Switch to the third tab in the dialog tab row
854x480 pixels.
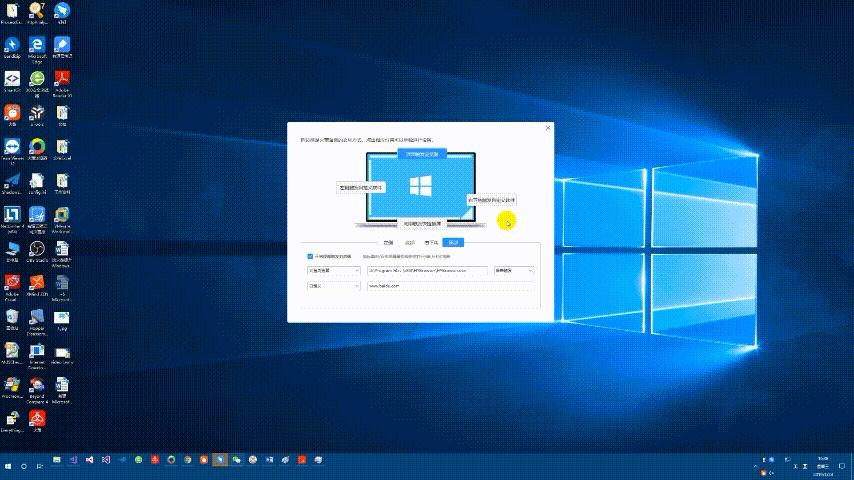pyautogui.click(x=431, y=242)
